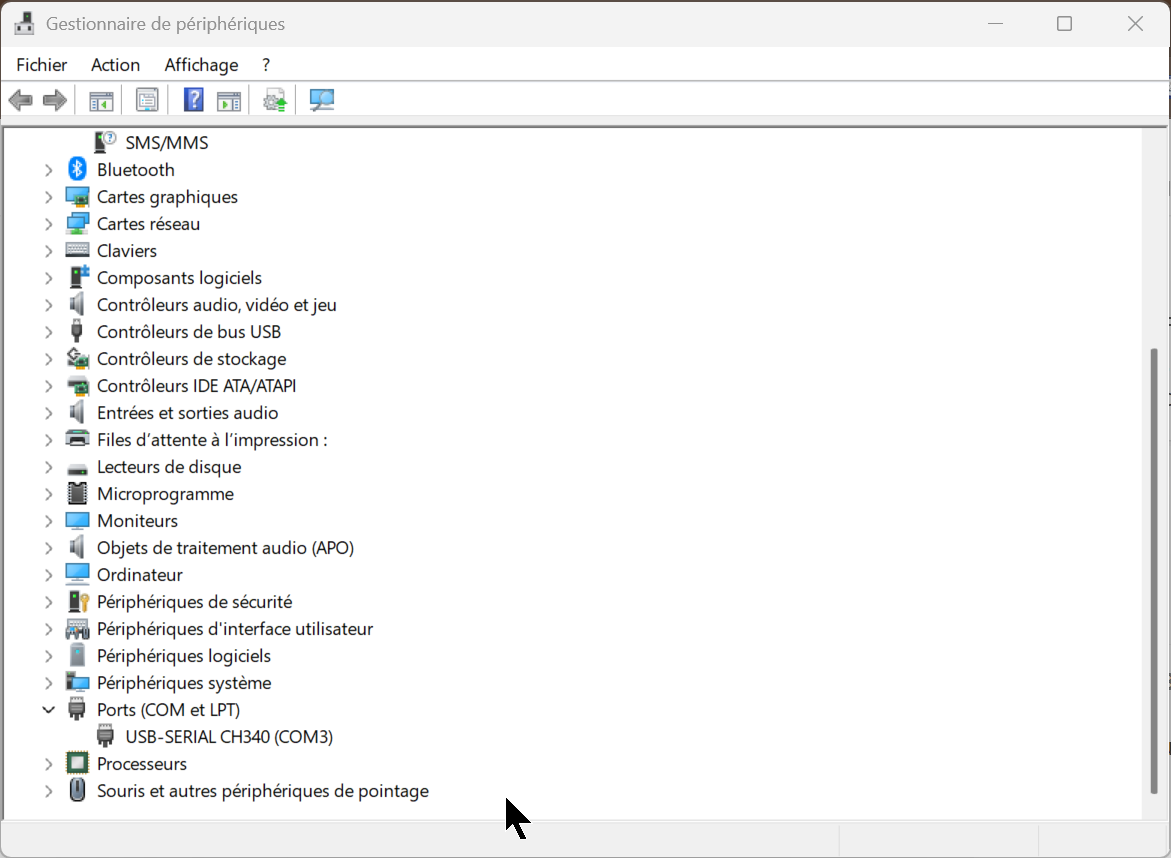
Task: Select Microprogramme label
Action: point(165,494)
